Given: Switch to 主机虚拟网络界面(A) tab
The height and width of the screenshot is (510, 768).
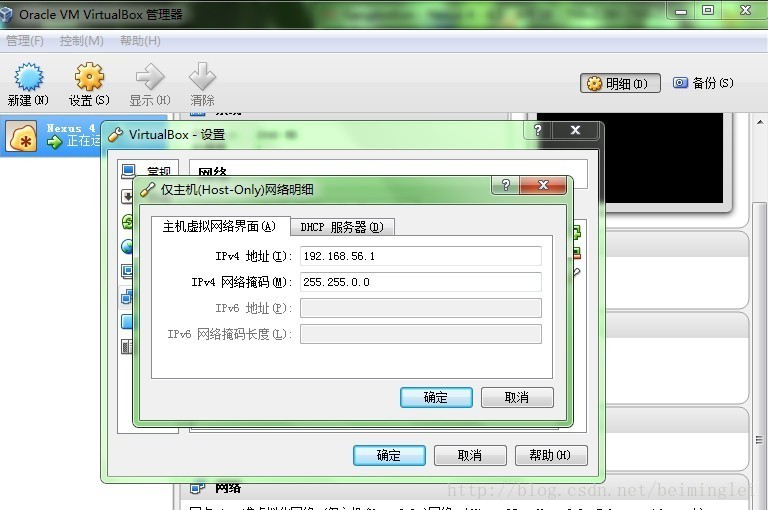Looking at the screenshot, I should [220, 226].
